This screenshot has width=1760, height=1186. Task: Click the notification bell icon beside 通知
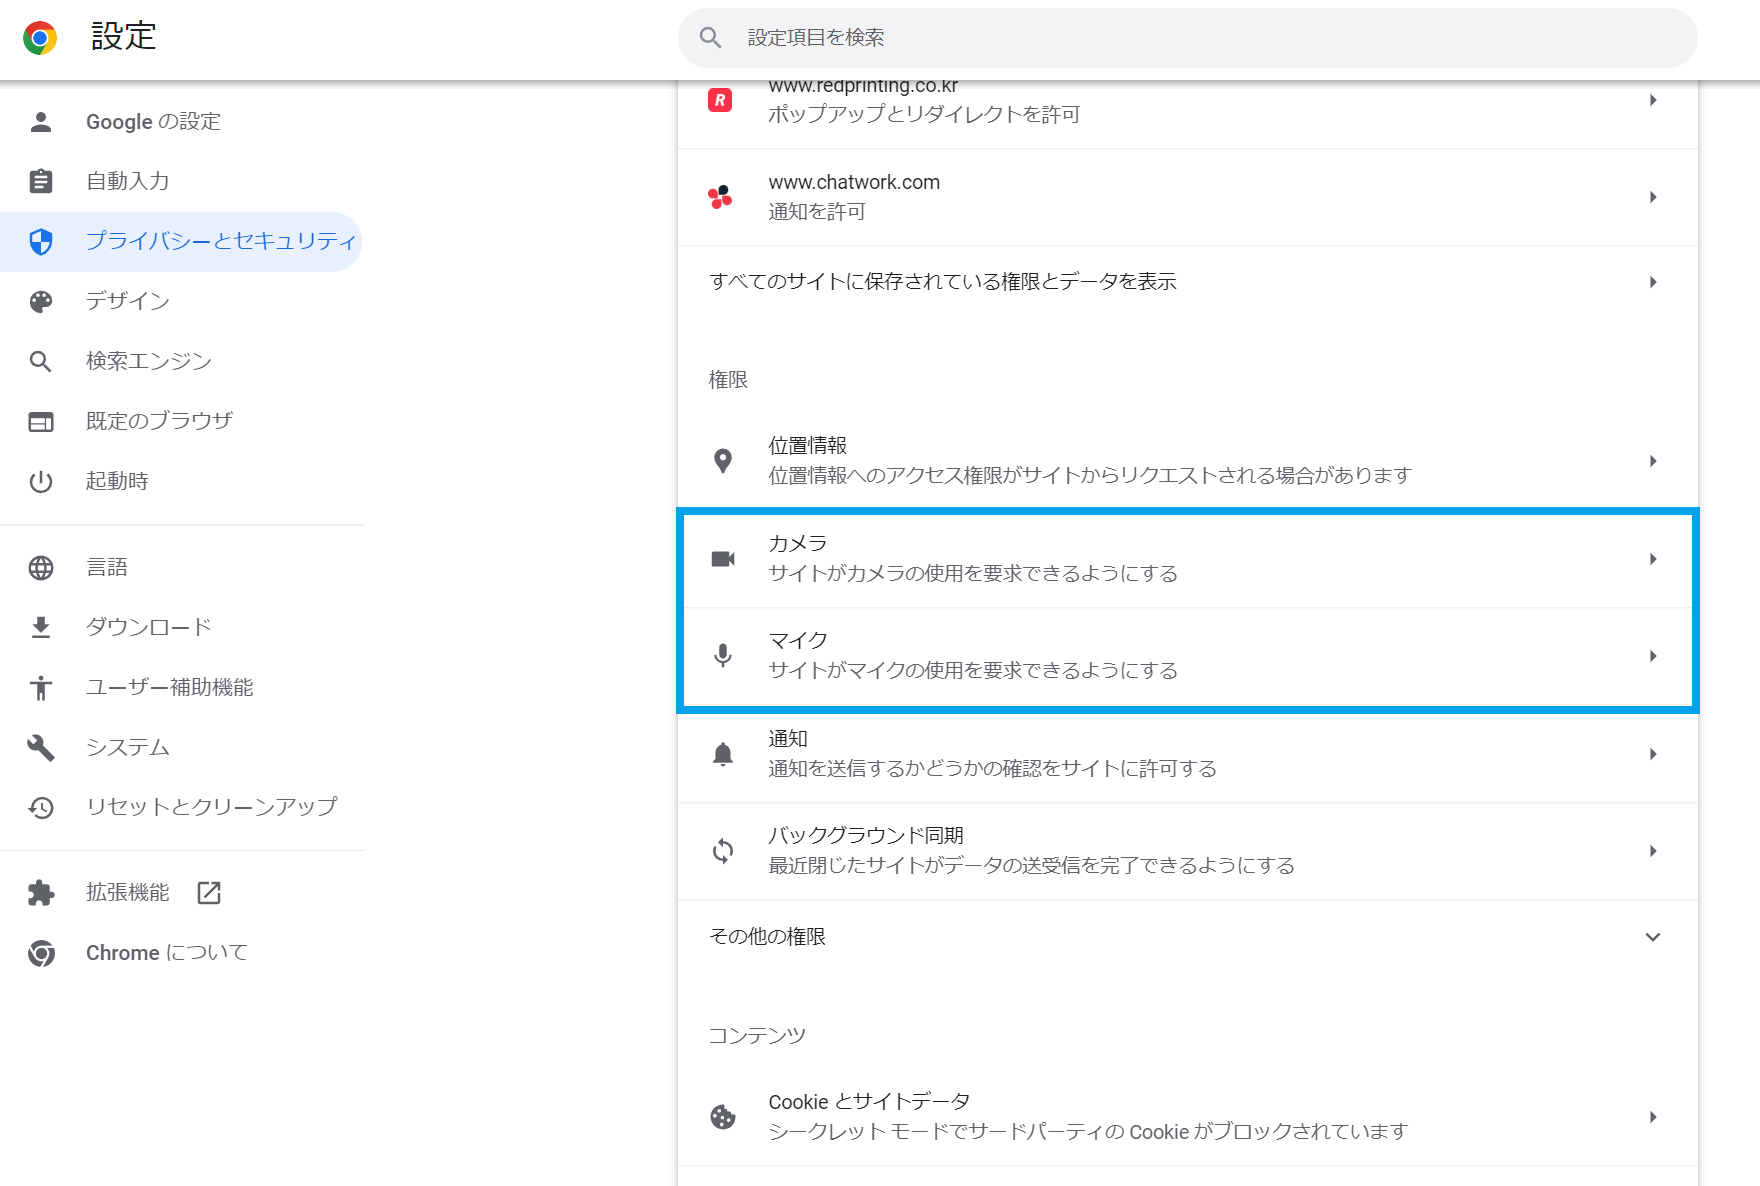[x=723, y=754]
